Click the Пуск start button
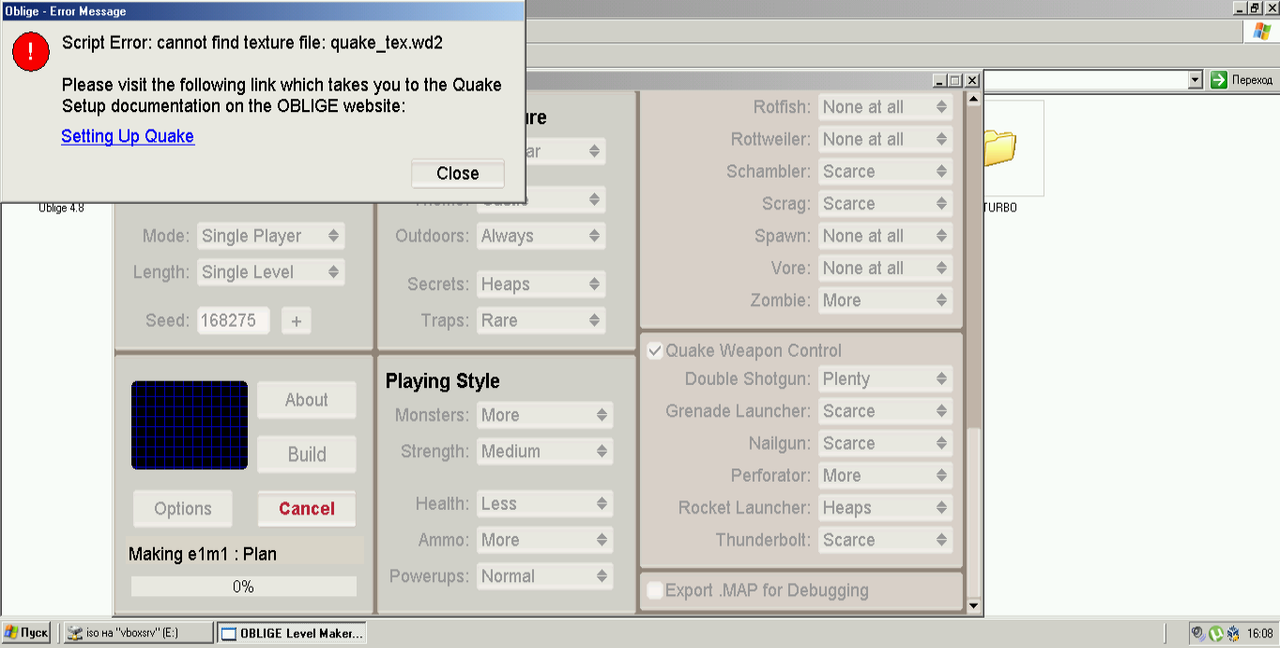 click(x=26, y=633)
